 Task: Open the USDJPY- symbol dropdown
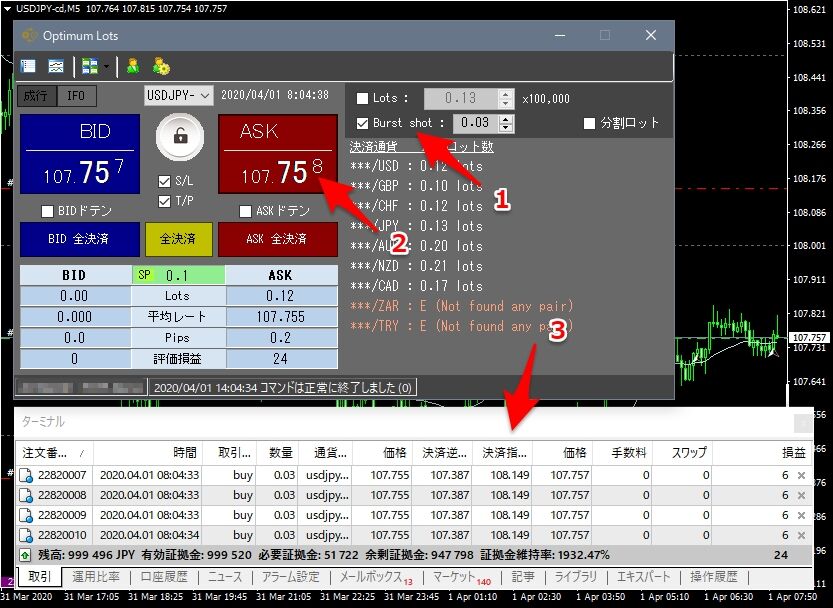178,96
